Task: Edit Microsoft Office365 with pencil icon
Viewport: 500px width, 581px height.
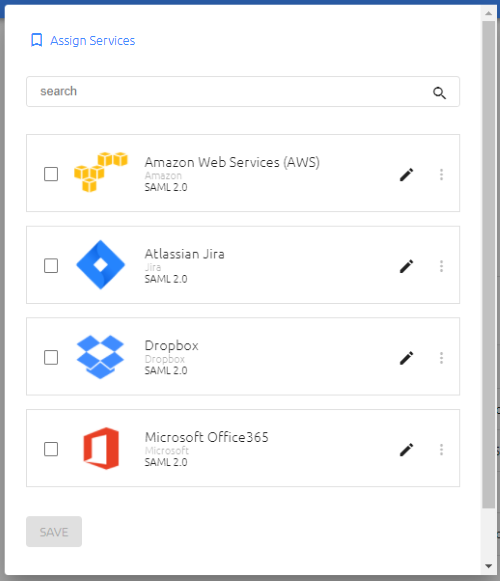Action: [406, 449]
